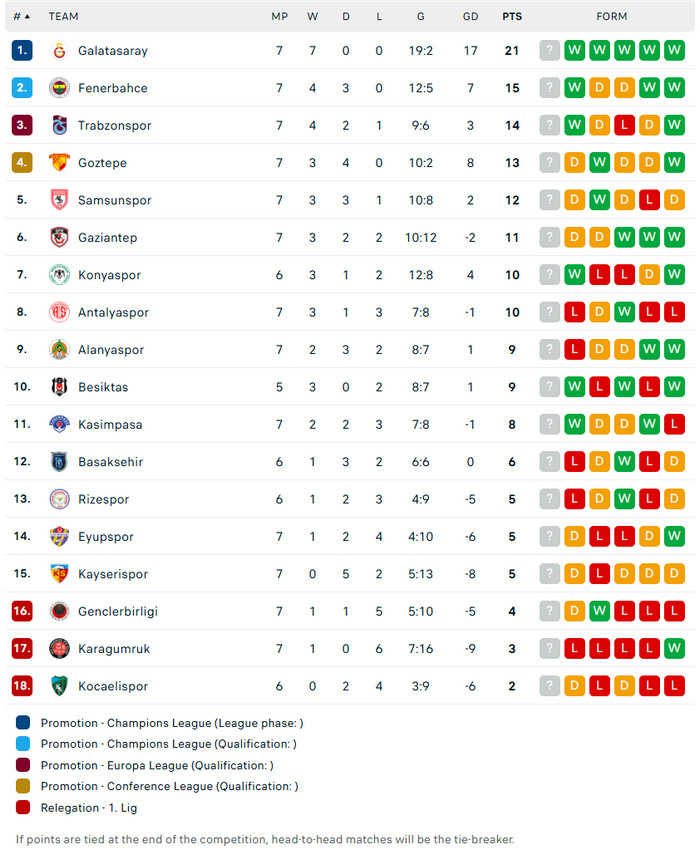Click the Kocaelispor team badge

pyautogui.click(x=59, y=686)
